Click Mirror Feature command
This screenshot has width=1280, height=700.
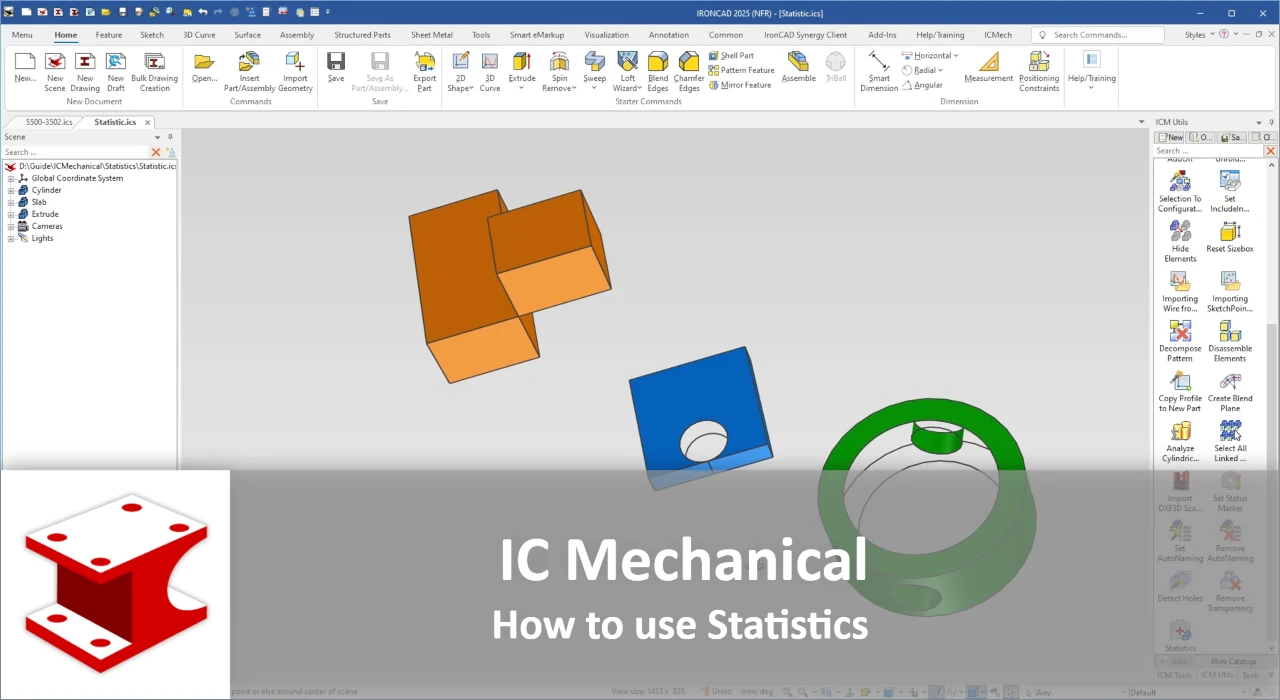[x=740, y=85]
